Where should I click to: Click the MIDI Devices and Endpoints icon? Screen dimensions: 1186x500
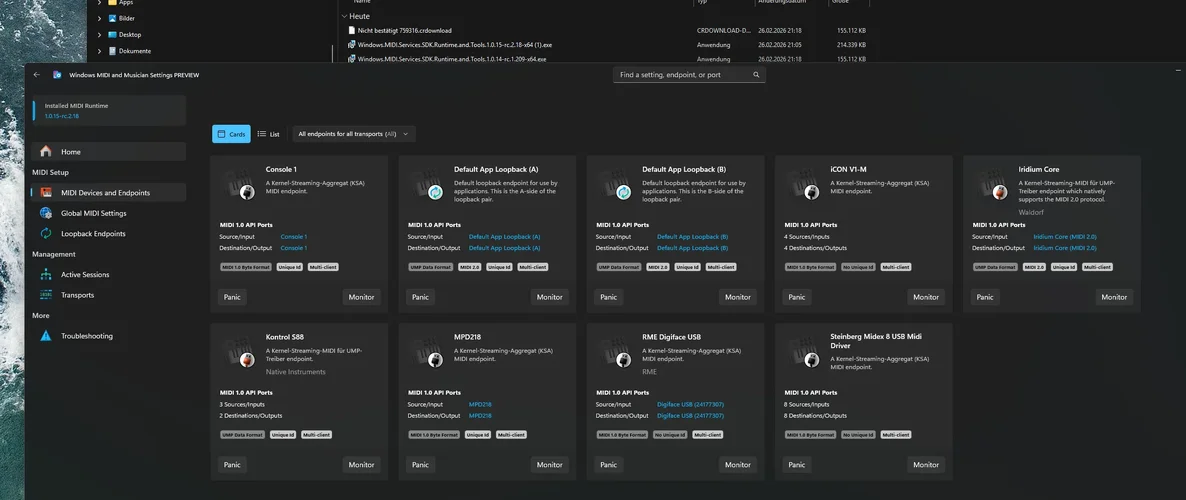pyautogui.click(x=46, y=192)
